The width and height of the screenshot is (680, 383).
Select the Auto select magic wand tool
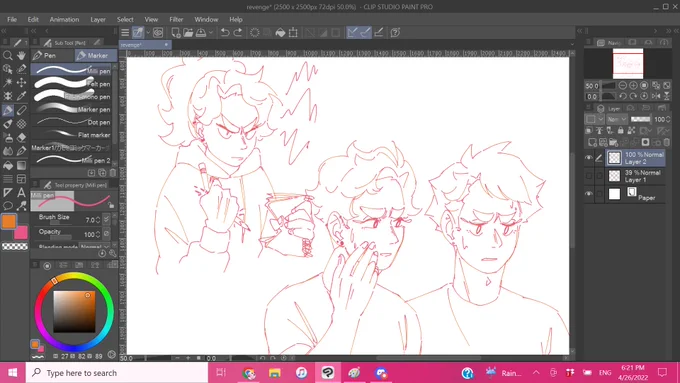click(x=8, y=82)
